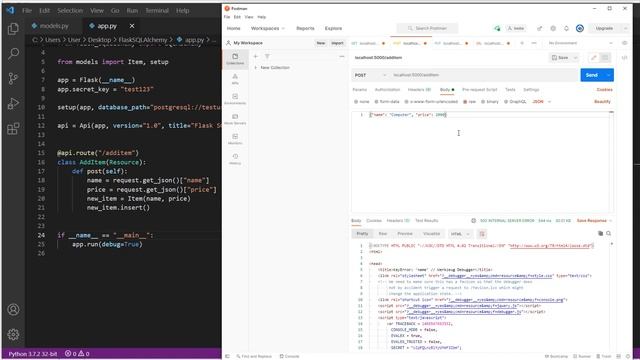Image resolution: width=640 pixels, height=360 pixels.
Task: Open the VS Code Extensions icon
Action: click(13, 129)
